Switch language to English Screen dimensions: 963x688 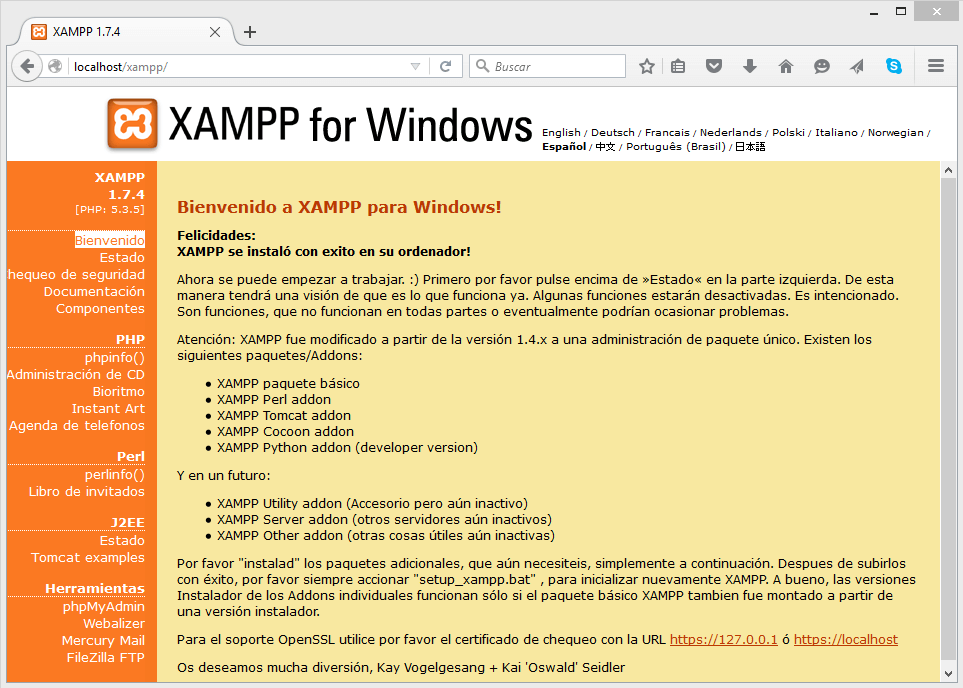click(561, 133)
